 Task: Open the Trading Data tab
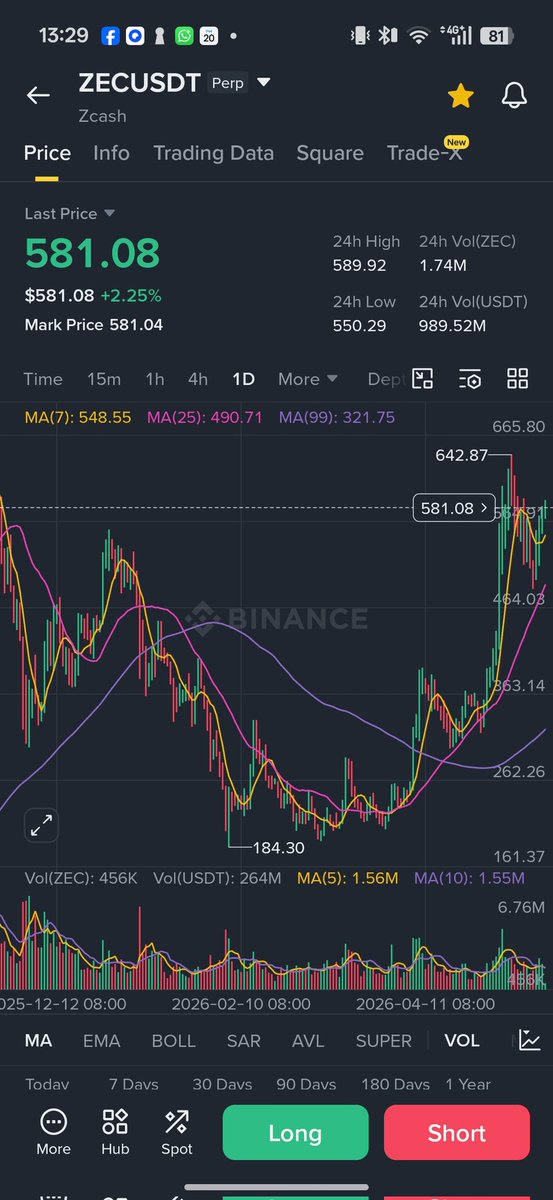(x=213, y=153)
